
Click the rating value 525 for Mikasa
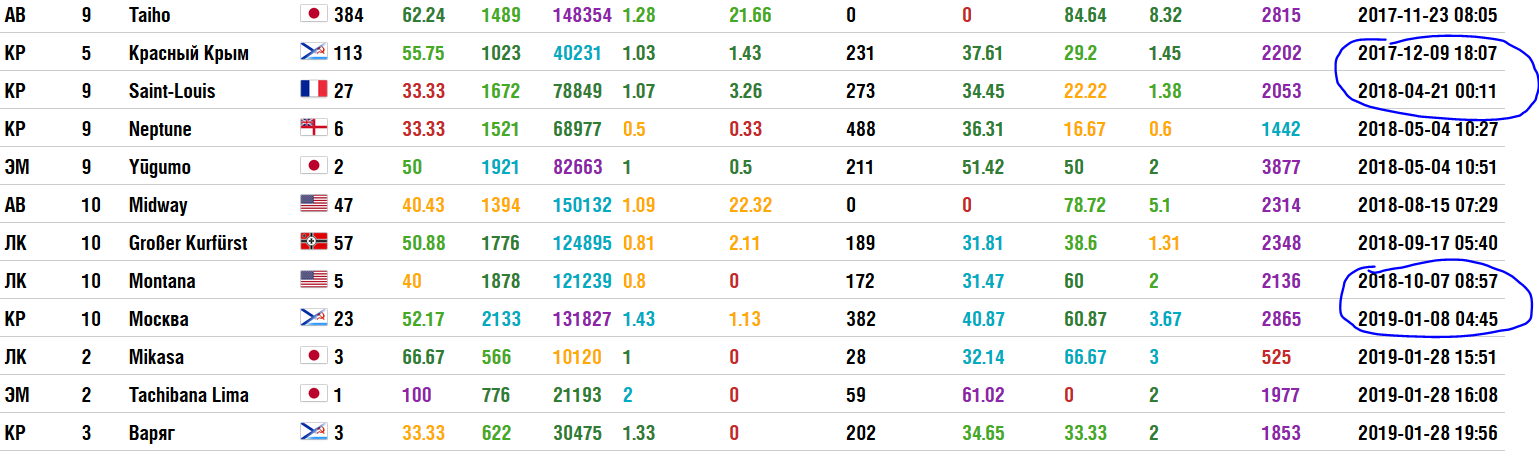[x=1278, y=357]
